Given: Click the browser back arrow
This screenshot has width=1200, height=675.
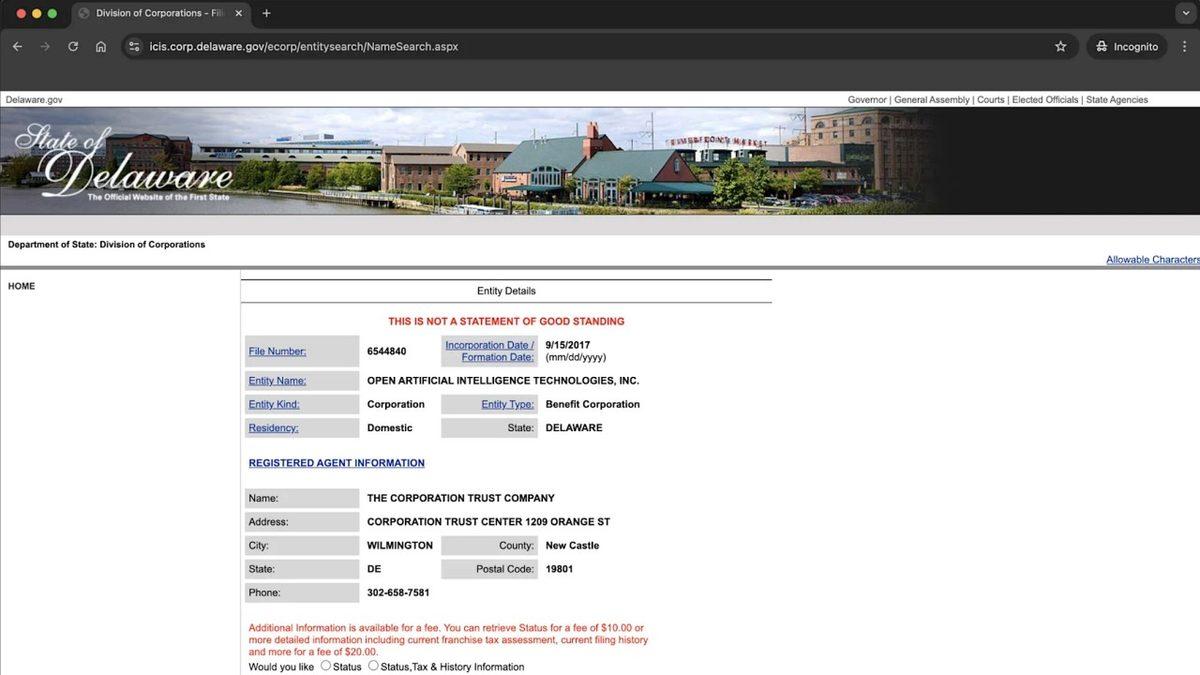Looking at the screenshot, I should tap(17, 47).
